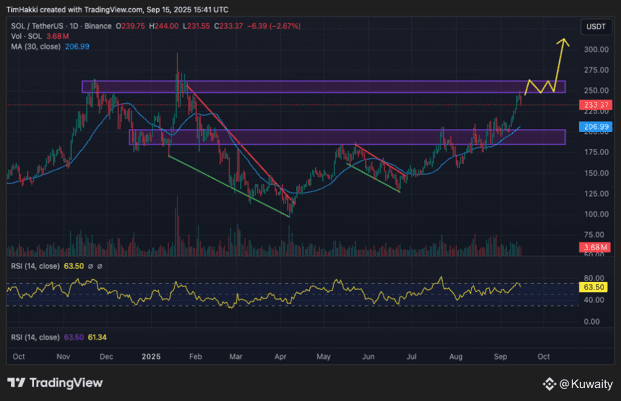Click the red 3.68M volume tag on axis
621x401 pixels.
pos(595,246)
